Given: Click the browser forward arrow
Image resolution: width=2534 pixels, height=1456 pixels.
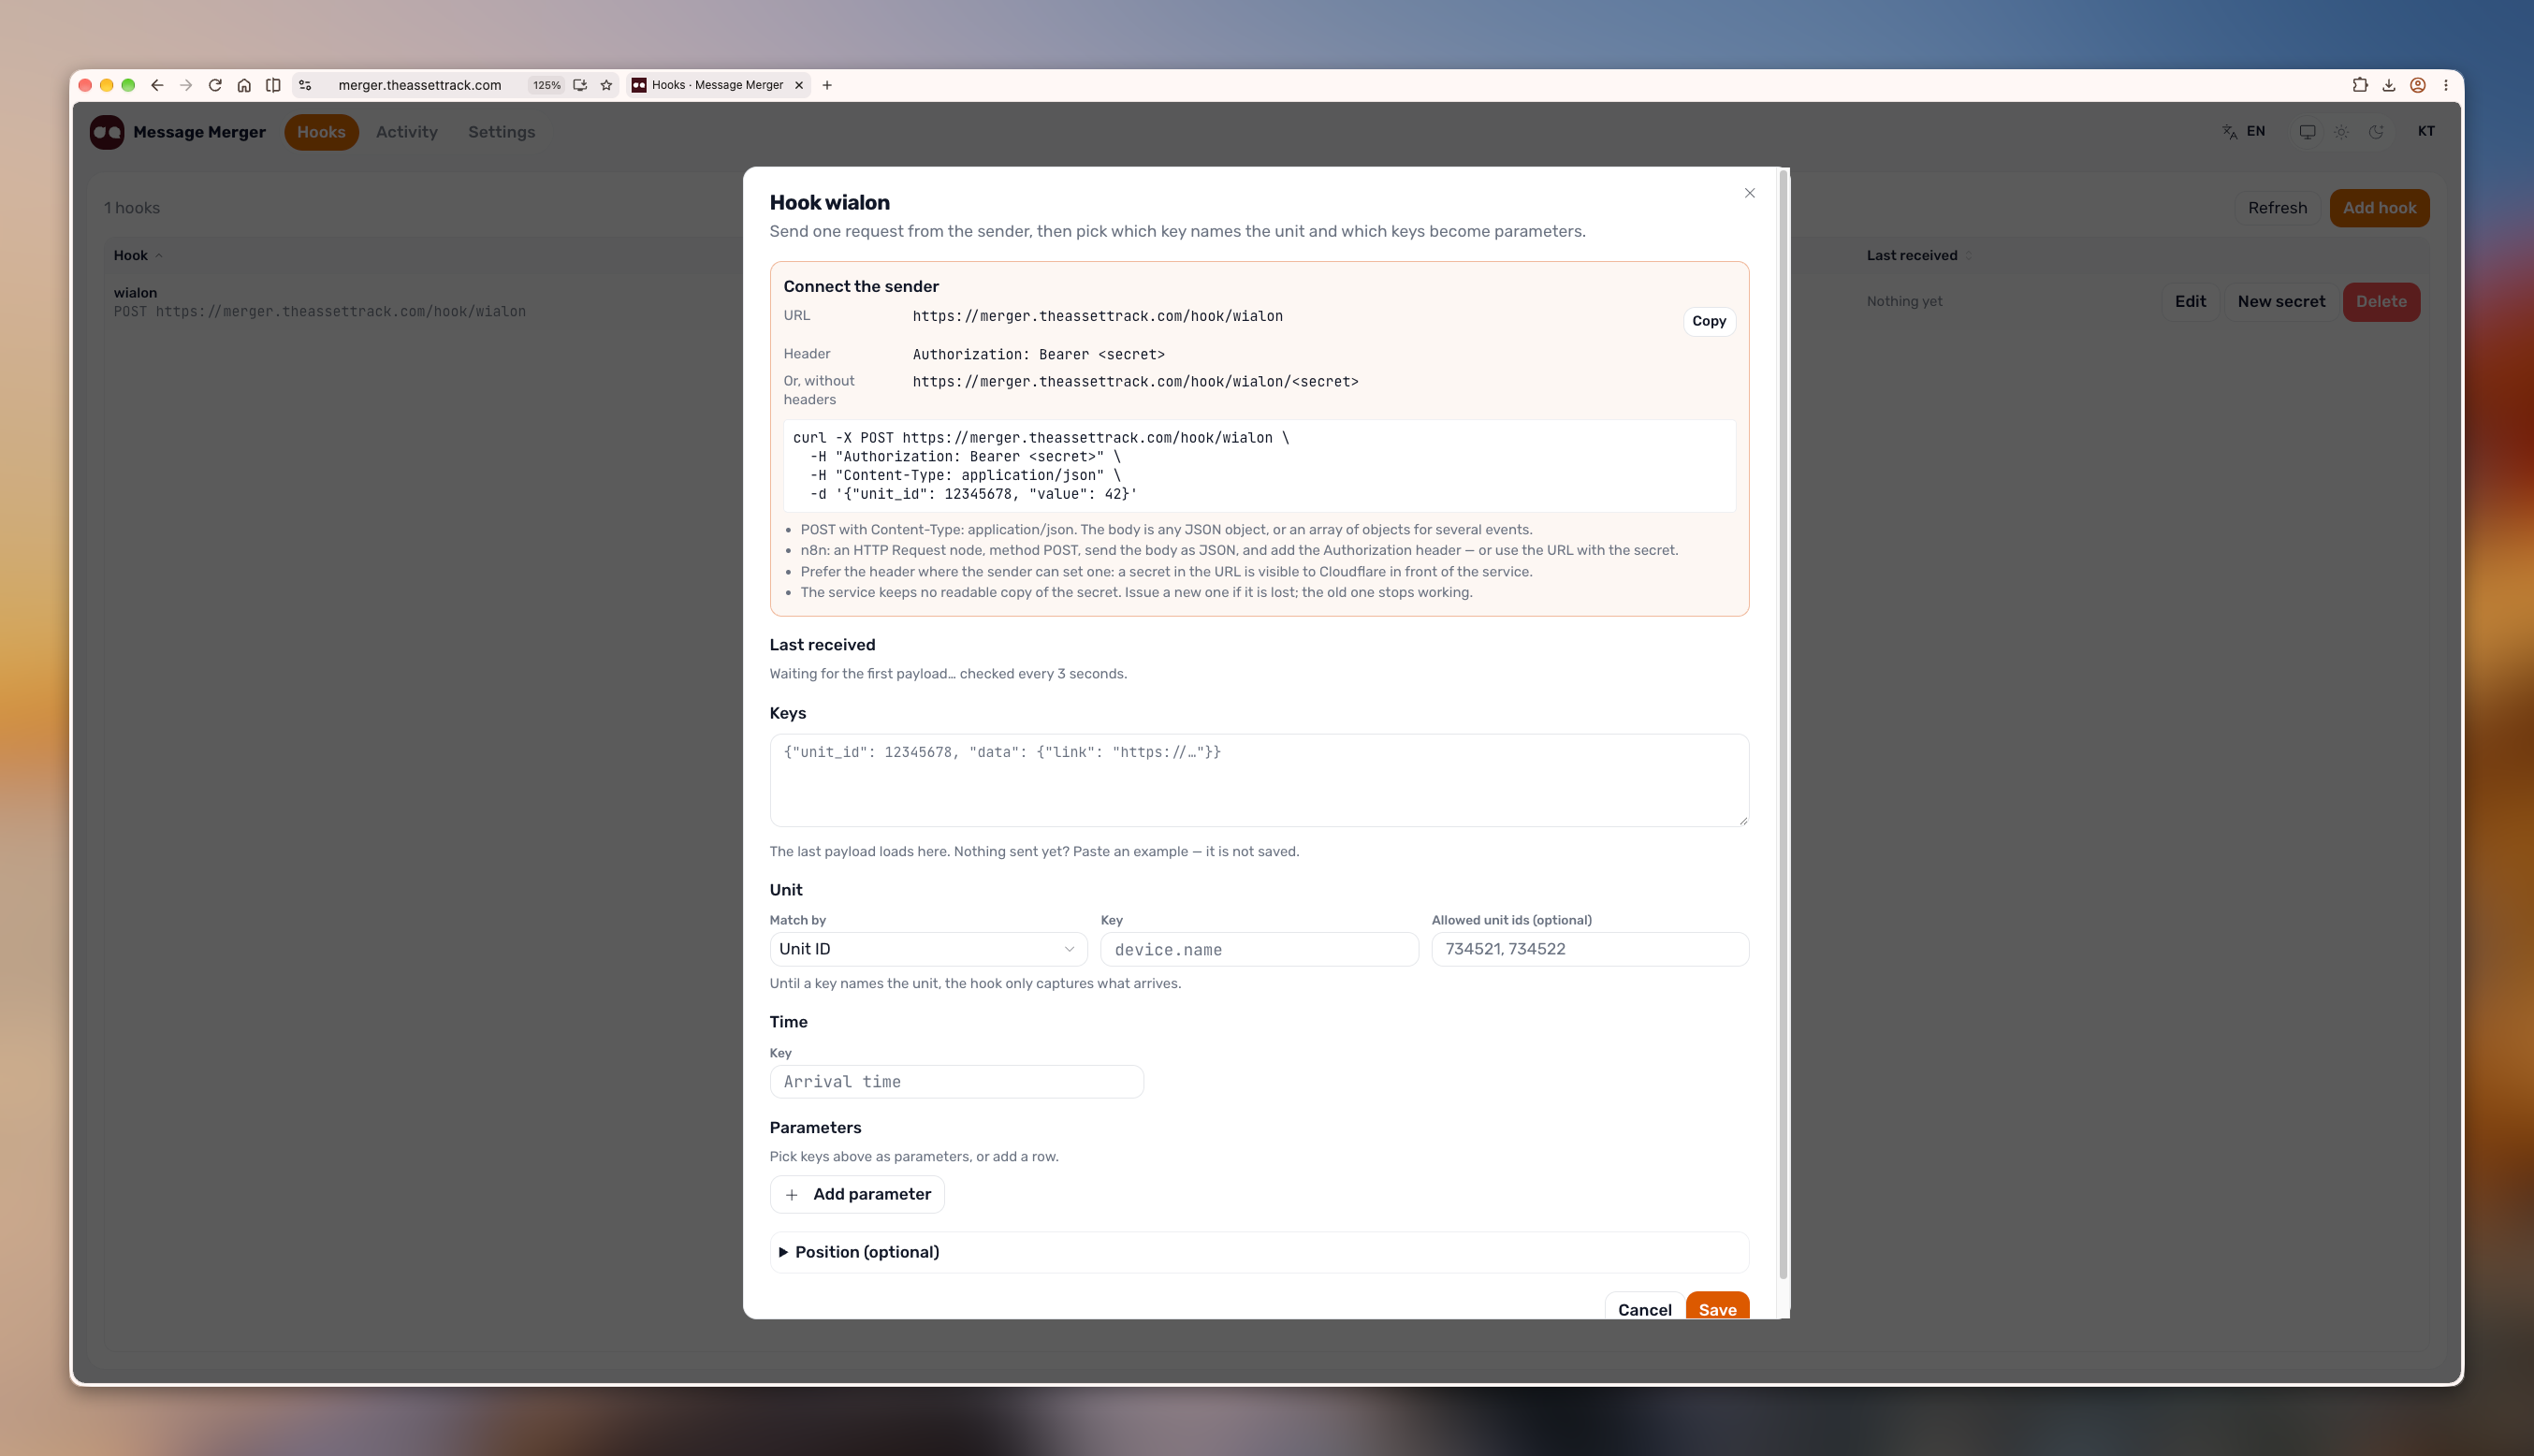Looking at the screenshot, I should click(186, 85).
